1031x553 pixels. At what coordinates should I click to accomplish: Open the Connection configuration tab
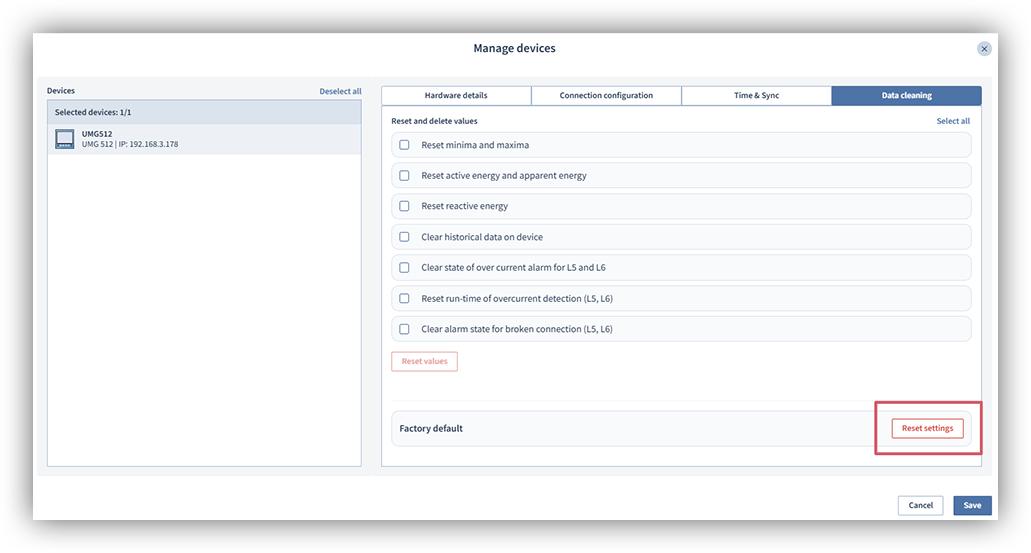(x=606, y=96)
